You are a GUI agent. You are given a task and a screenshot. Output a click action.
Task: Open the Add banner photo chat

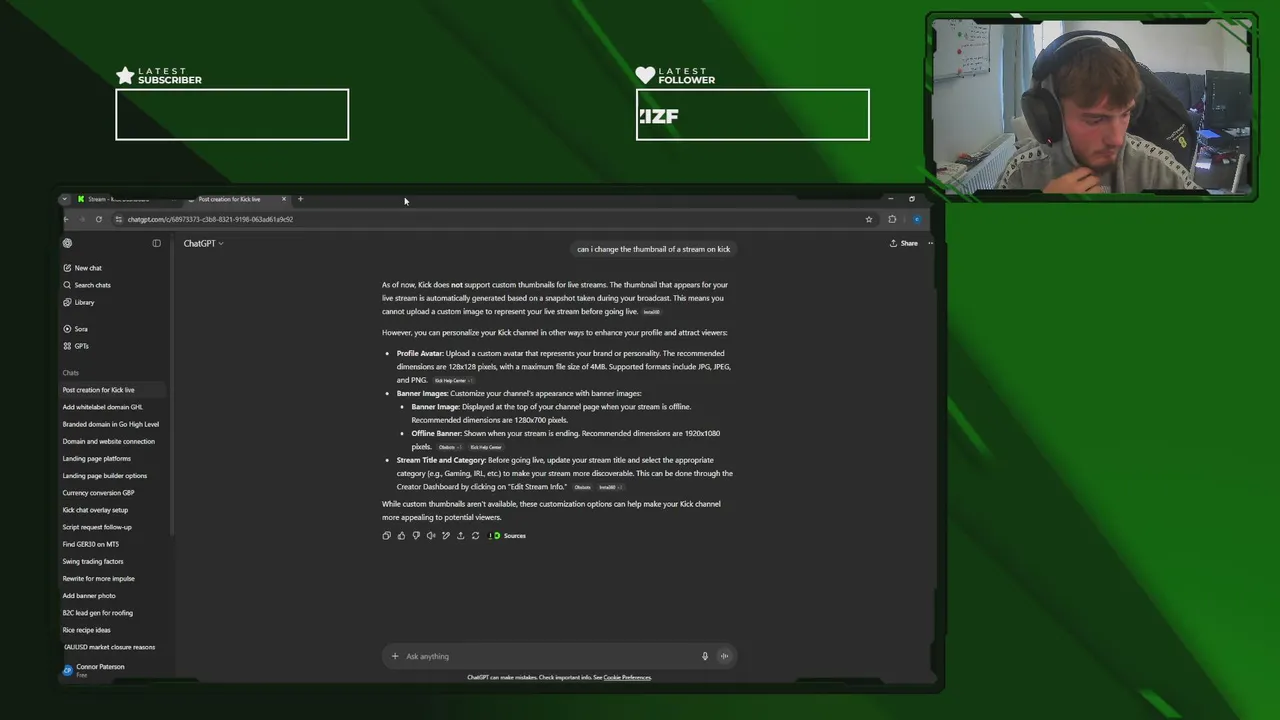pyautogui.click(x=113, y=595)
